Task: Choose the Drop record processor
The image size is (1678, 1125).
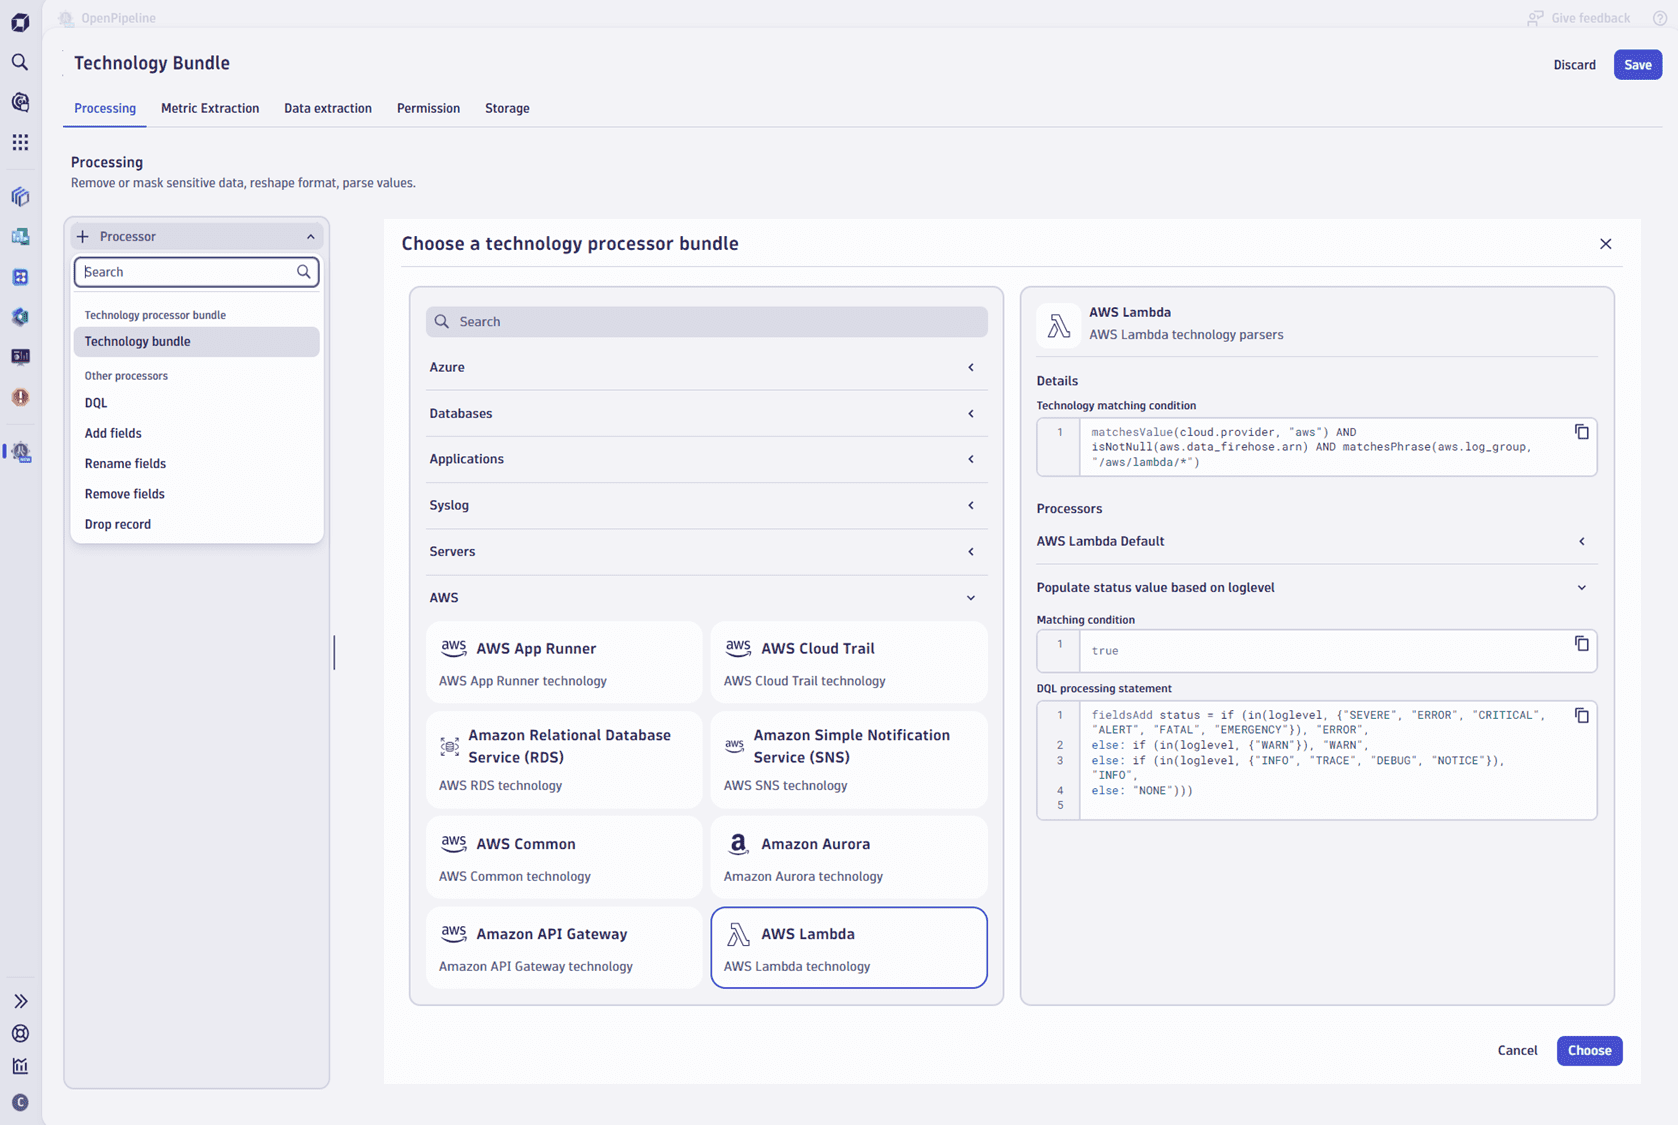Action: 196,524
